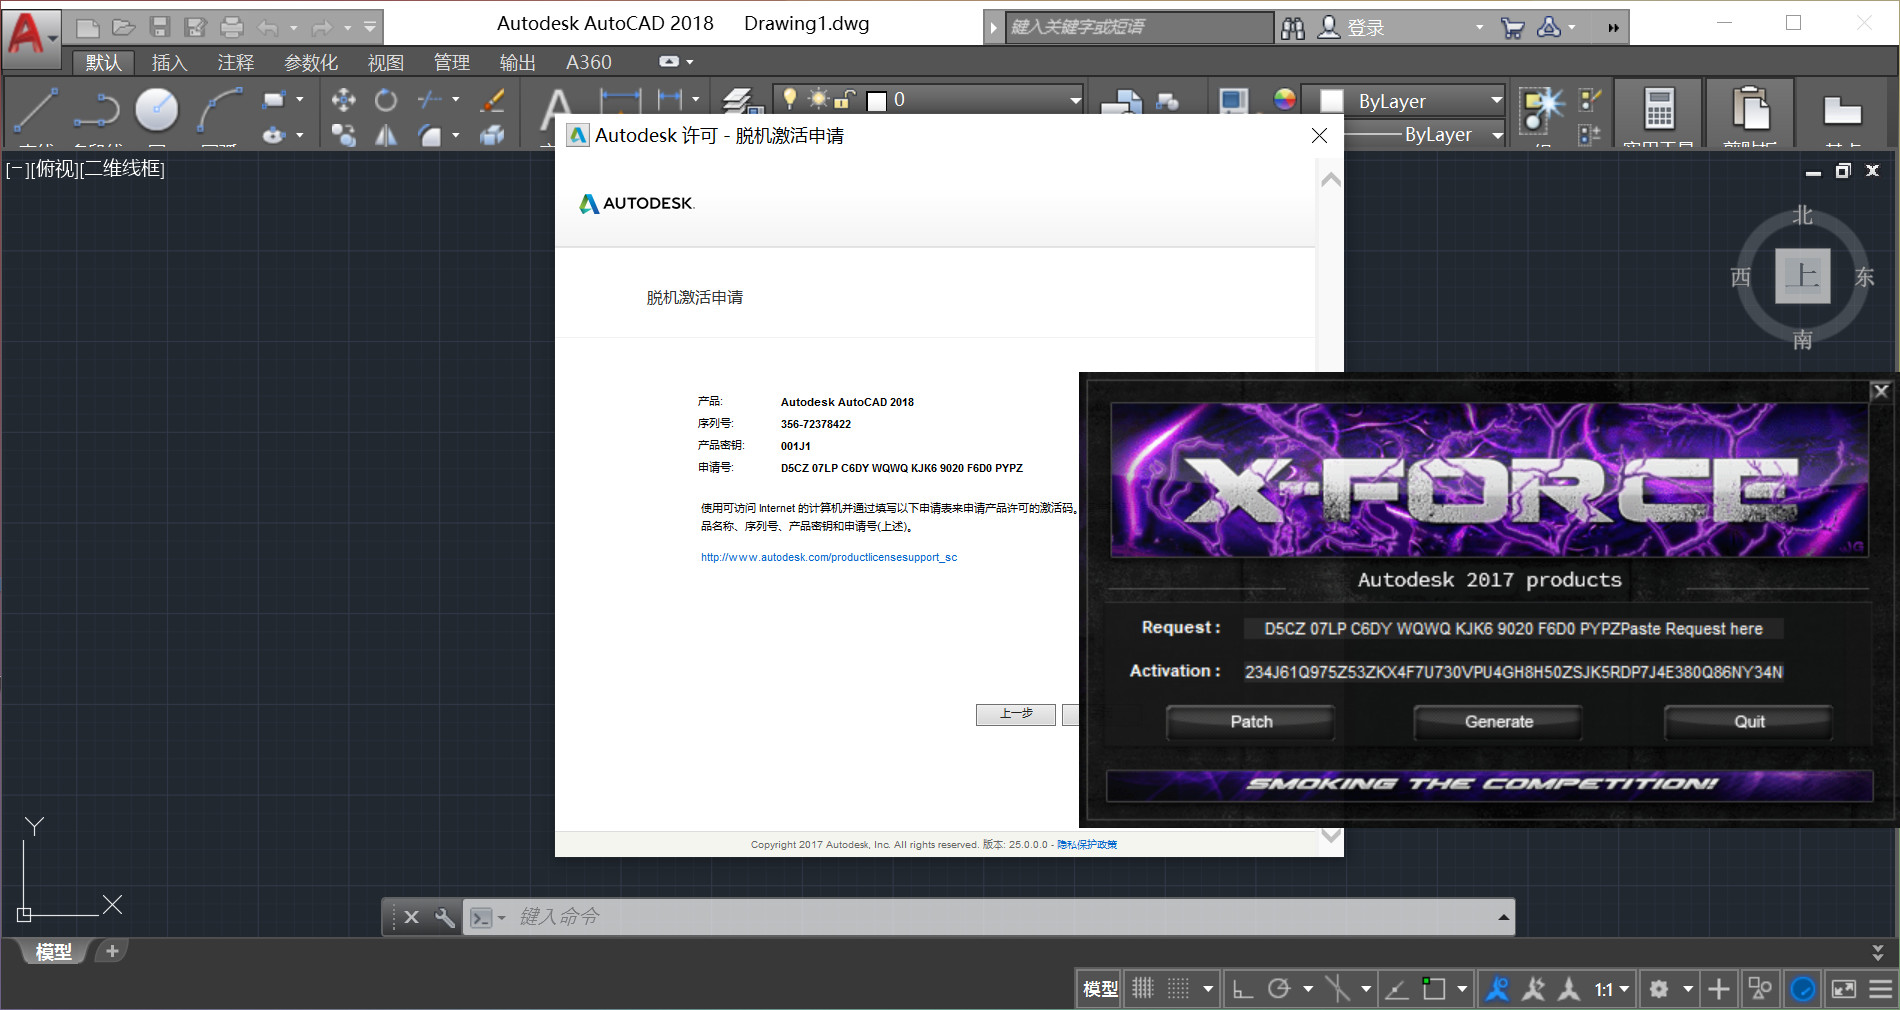Select the Rotate tool icon
The height and width of the screenshot is (1010, 1900).
[386, 99]
